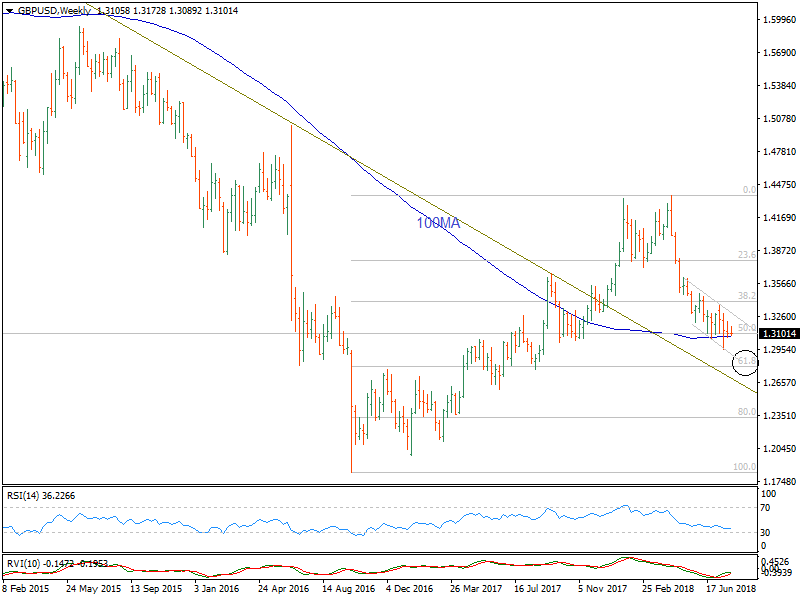Screen dimensions: 800x600
Task: Click the 50.0 Fibonacci level label
Action: (x=747, y=328)
